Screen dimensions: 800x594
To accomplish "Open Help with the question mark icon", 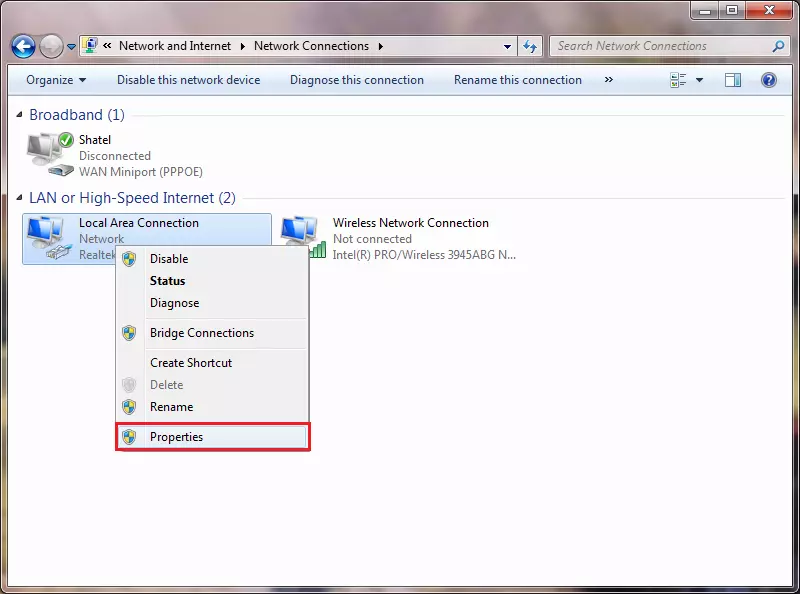I will coord(769,80).
